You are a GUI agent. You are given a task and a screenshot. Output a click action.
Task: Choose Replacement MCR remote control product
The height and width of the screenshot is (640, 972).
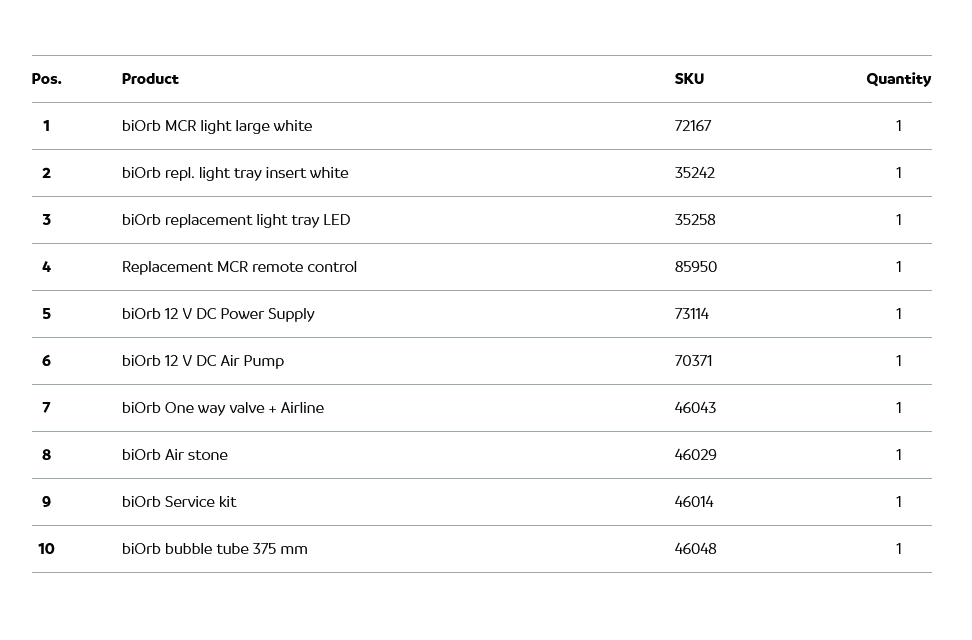(239, 267)
